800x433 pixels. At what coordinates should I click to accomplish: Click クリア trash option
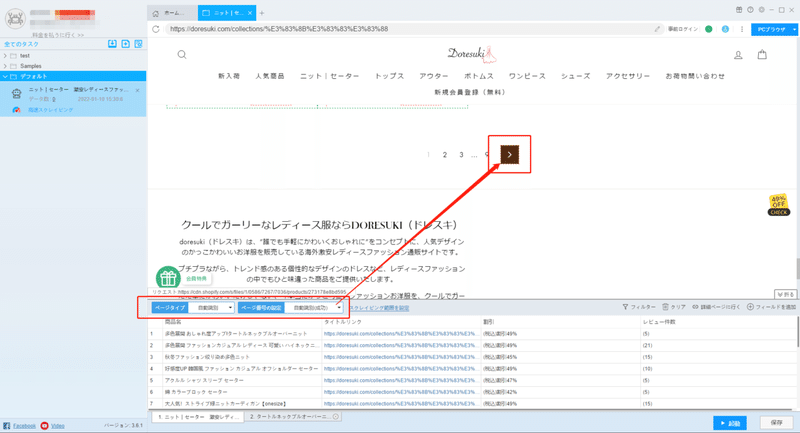pyautogui.click(x=674, y=307)
